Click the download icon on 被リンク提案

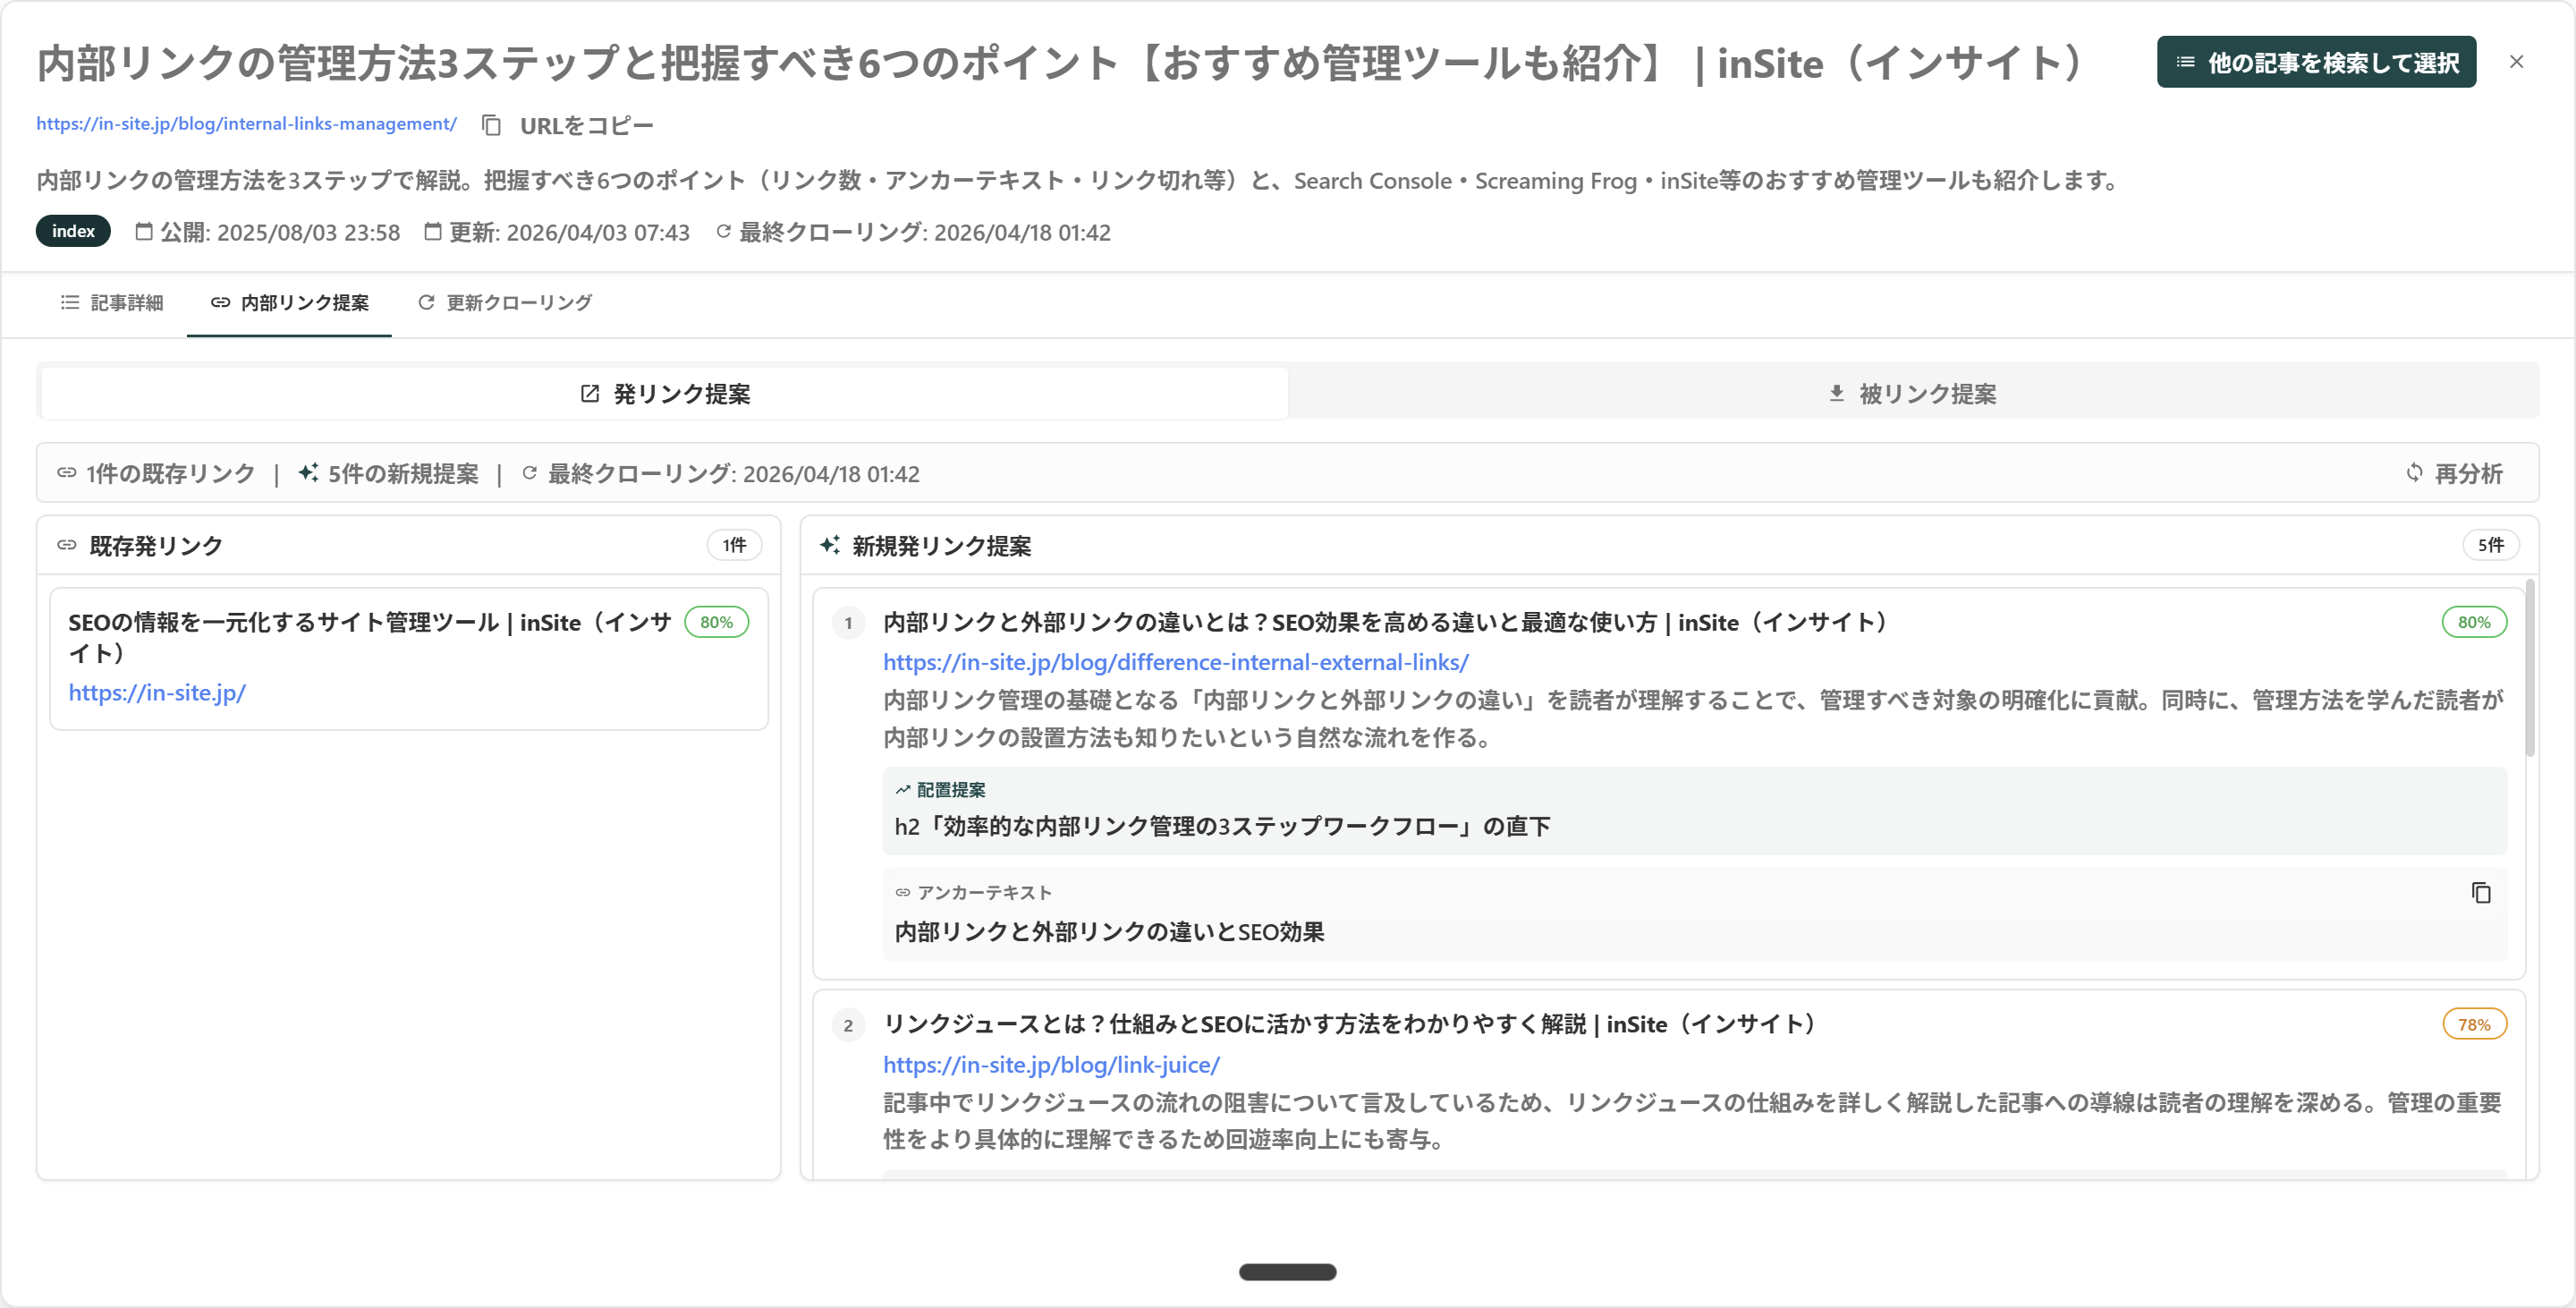tap(1836, 393)
